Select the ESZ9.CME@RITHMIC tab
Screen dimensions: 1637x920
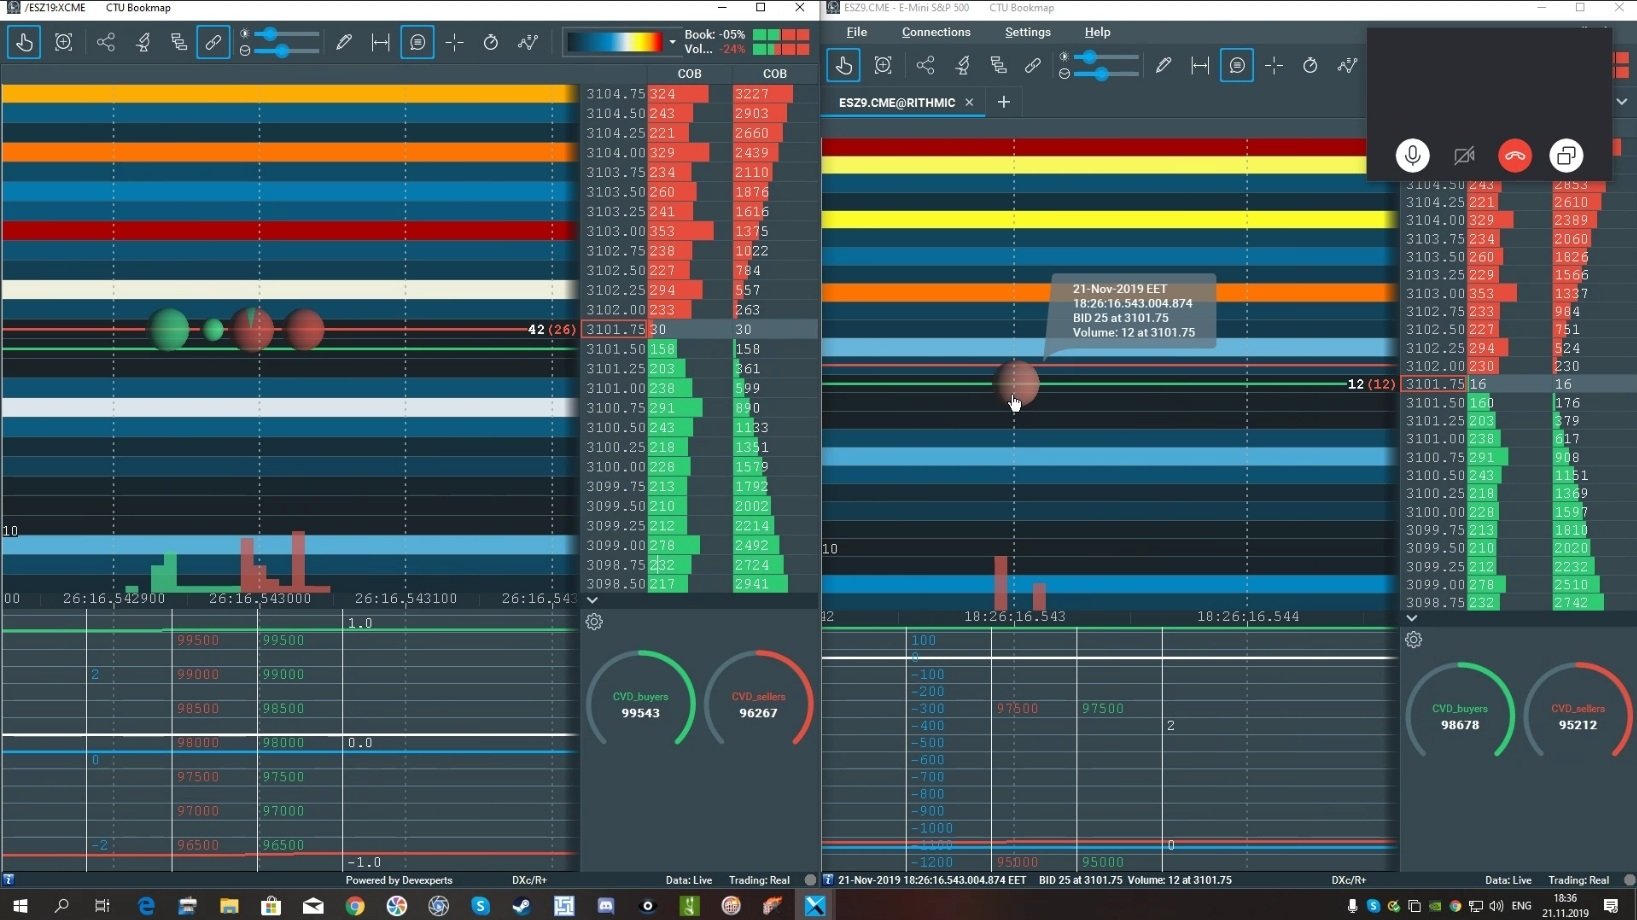click(x=896, y=102)
